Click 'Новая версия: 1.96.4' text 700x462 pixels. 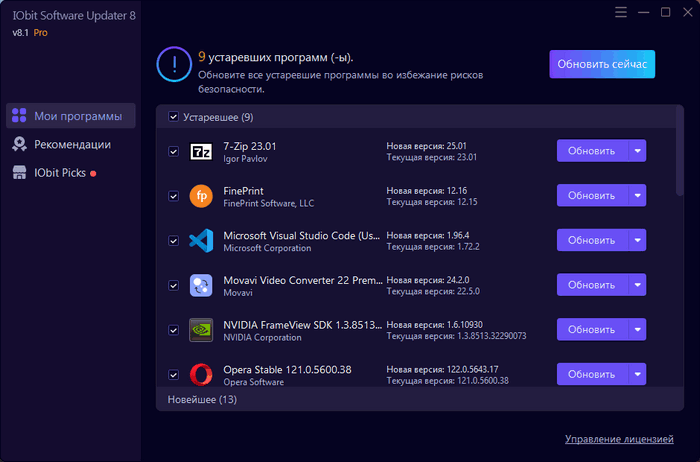tap(428, 235)
